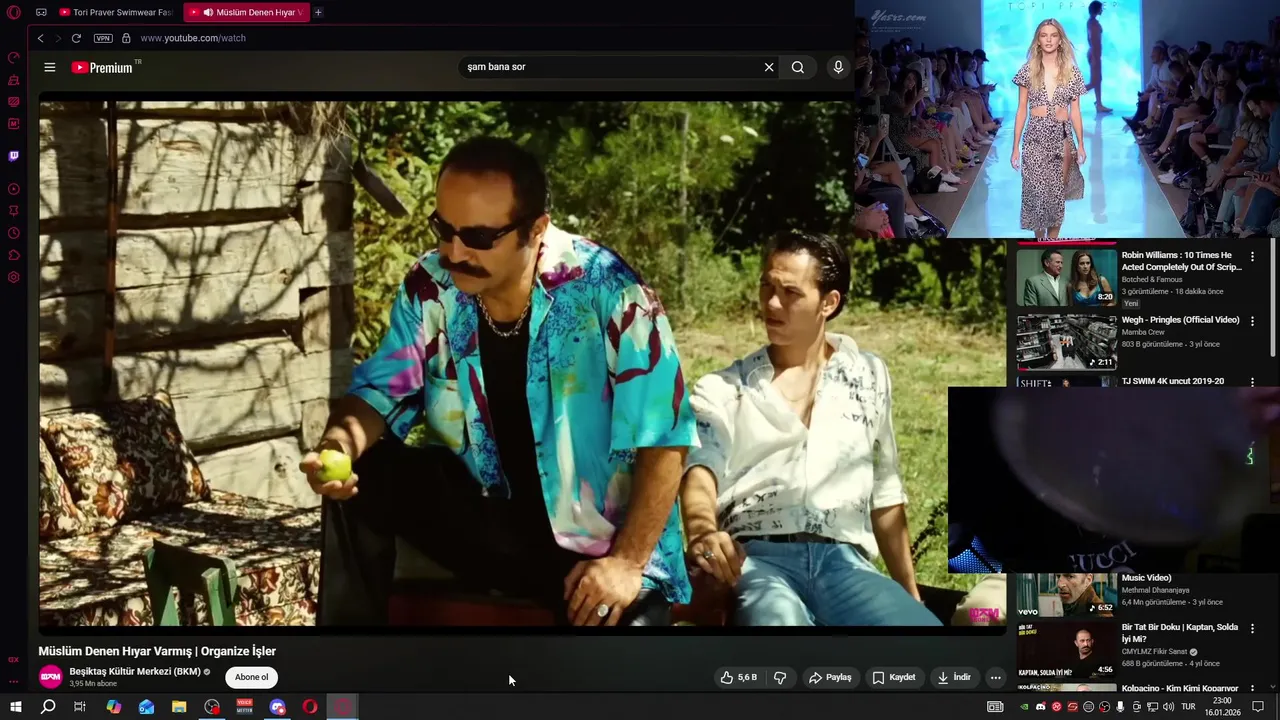Dislike the video with thumbs-down
This screenshot has width=1280, height=720.
pyautogui.click(x=780, y=677)
